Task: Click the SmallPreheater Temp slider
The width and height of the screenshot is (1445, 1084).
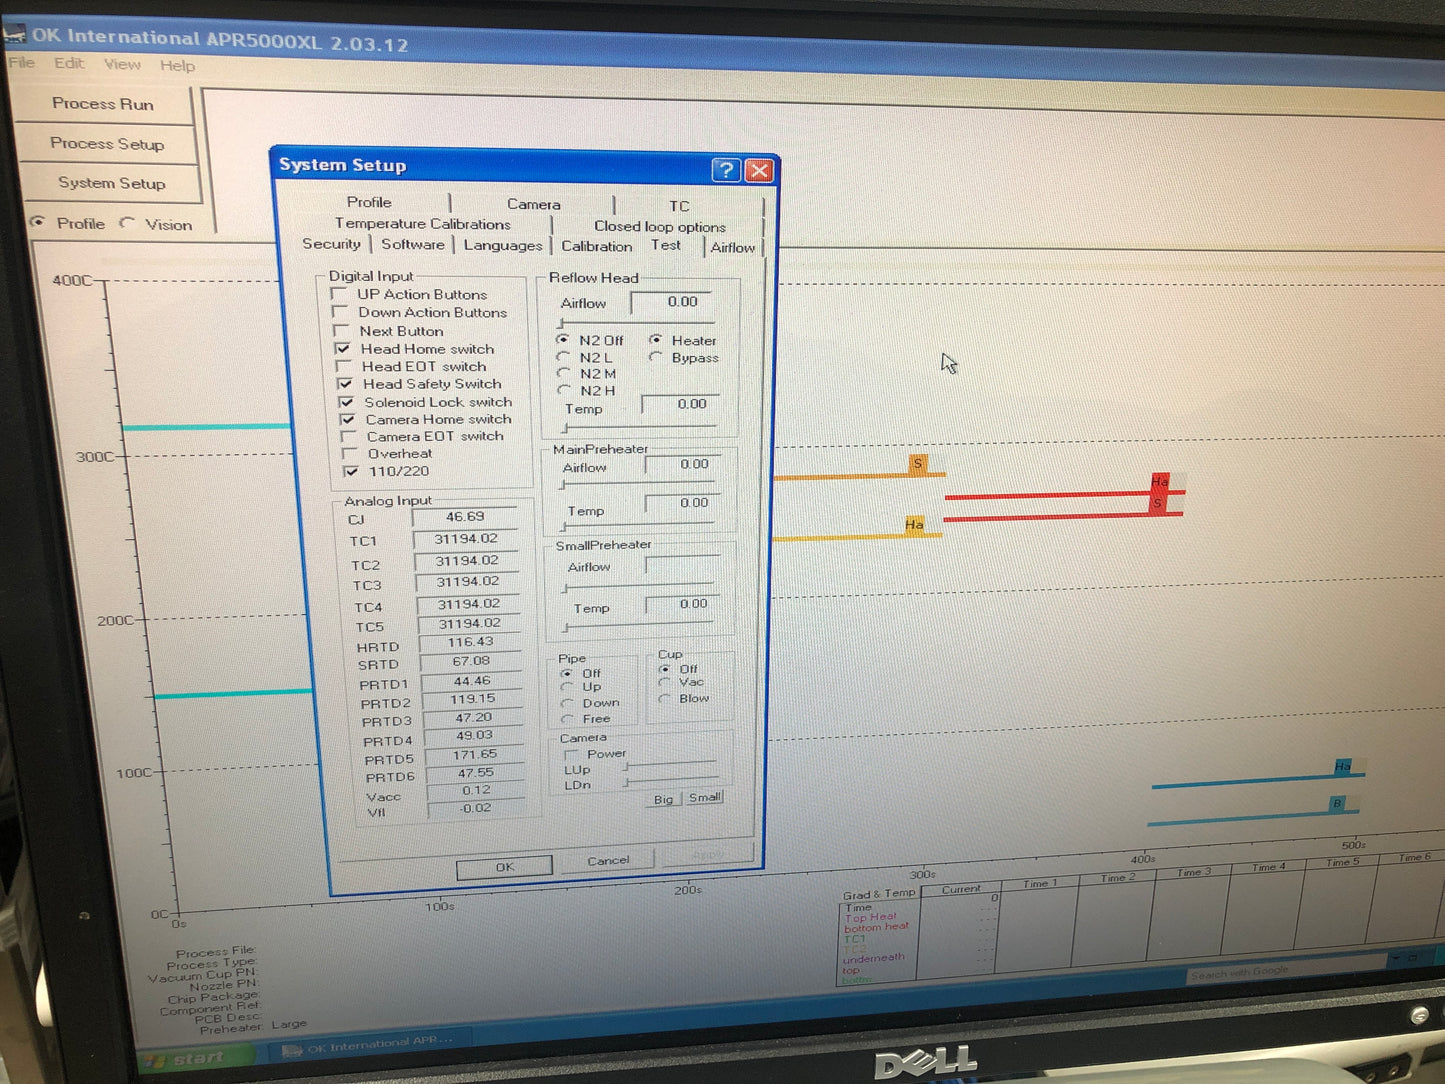Action: pos(639,627)
